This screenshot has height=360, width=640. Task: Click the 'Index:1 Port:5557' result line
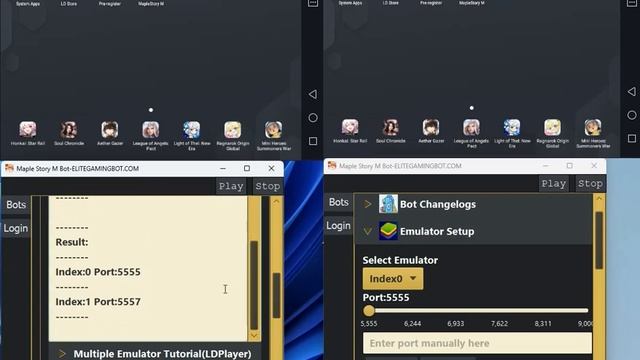98,302
